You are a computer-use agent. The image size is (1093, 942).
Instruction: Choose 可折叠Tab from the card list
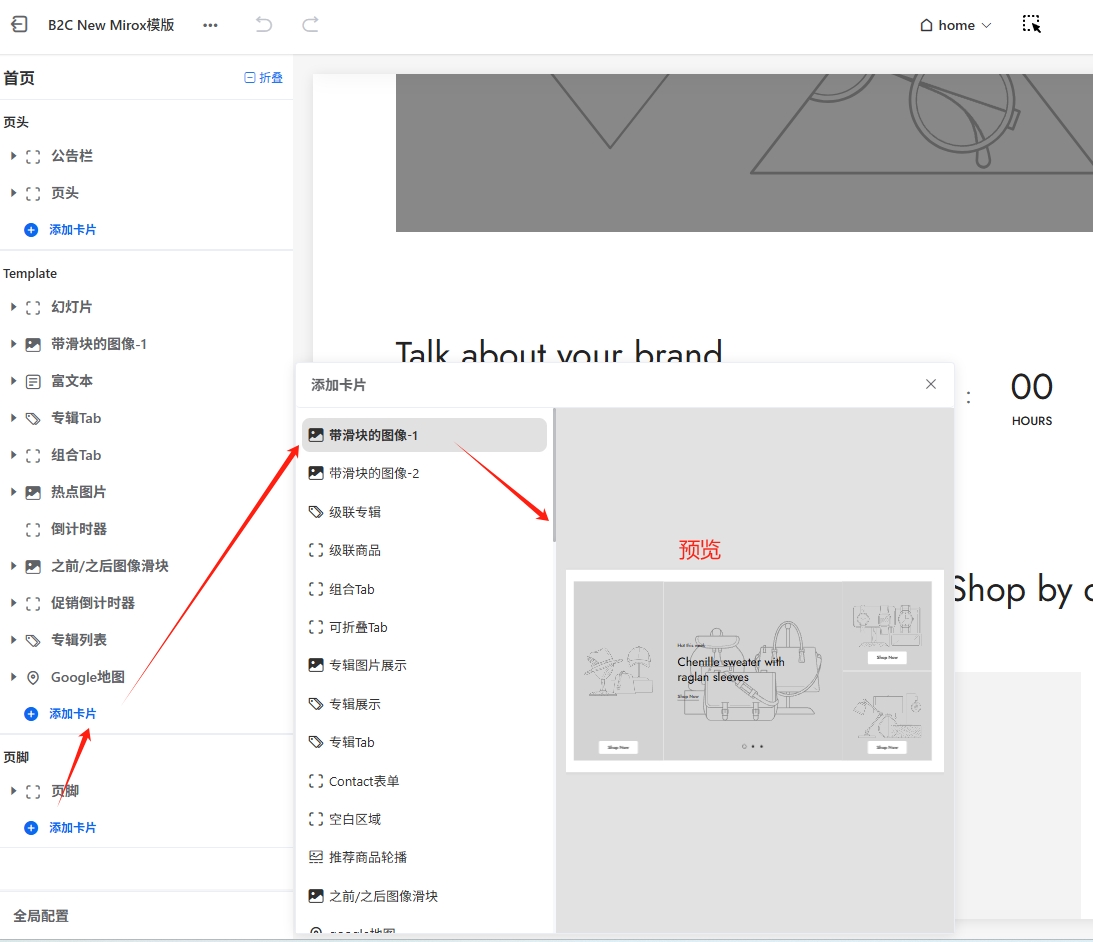[357, 627]
